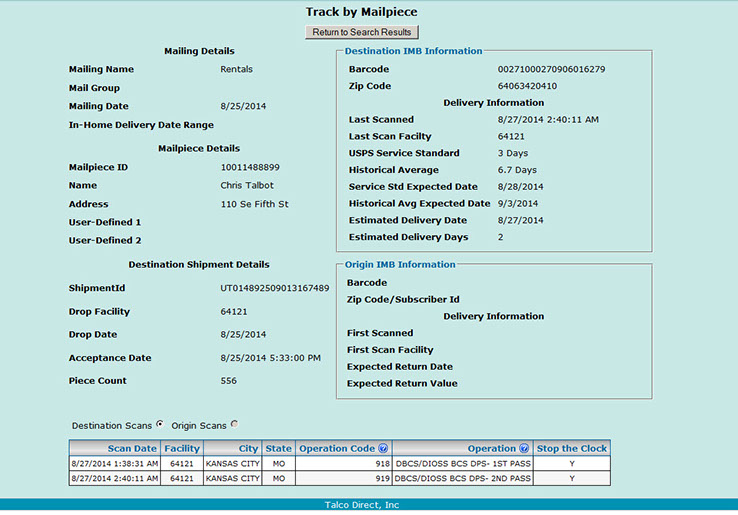Click barcode value 00271000270906016279
This screenshot has height=515, width=738.
click(x=551, y=69)
